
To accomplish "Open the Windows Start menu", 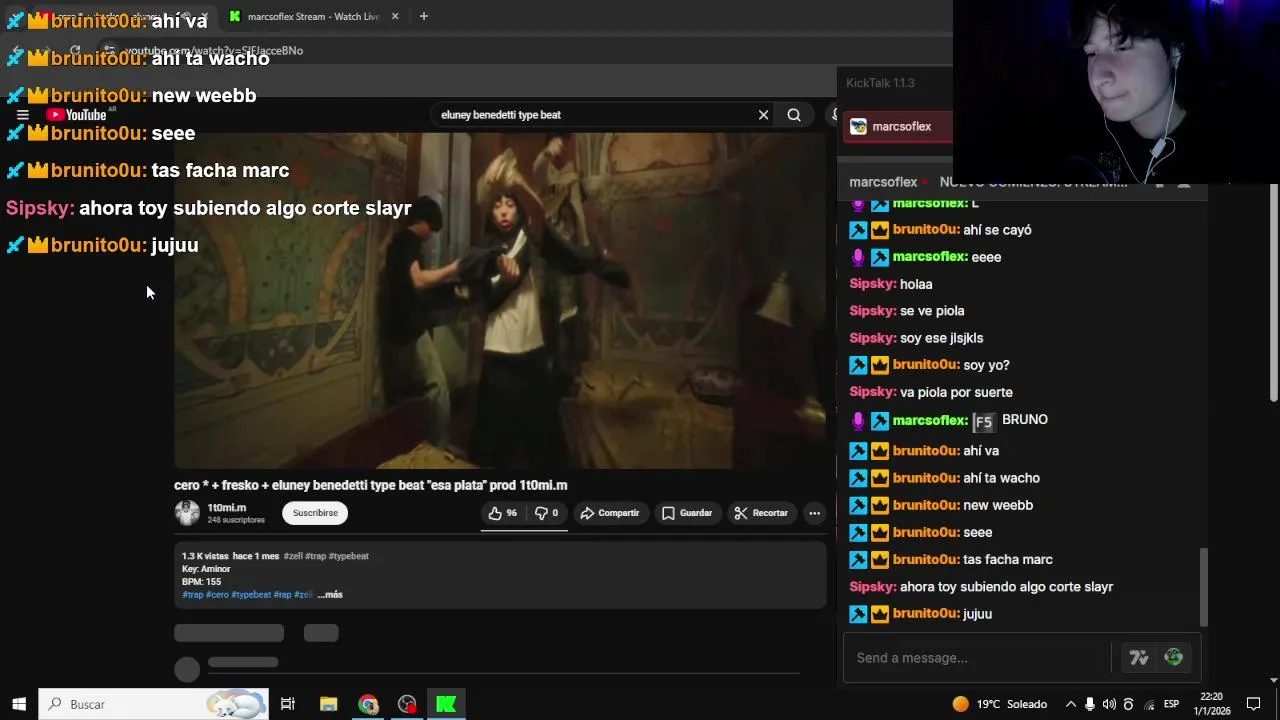I will coord(19,704).
